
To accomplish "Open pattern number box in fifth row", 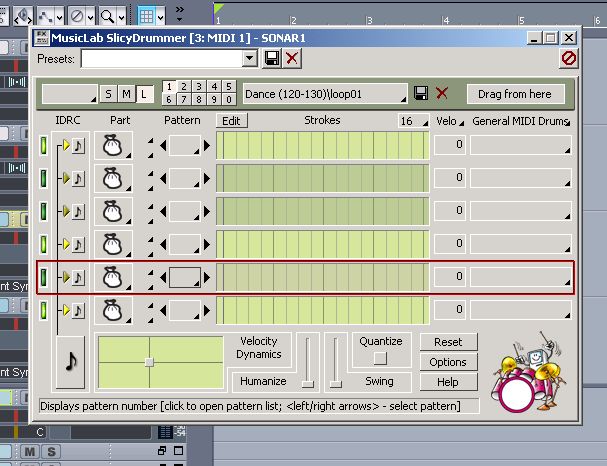I will (x=185, y=277).
